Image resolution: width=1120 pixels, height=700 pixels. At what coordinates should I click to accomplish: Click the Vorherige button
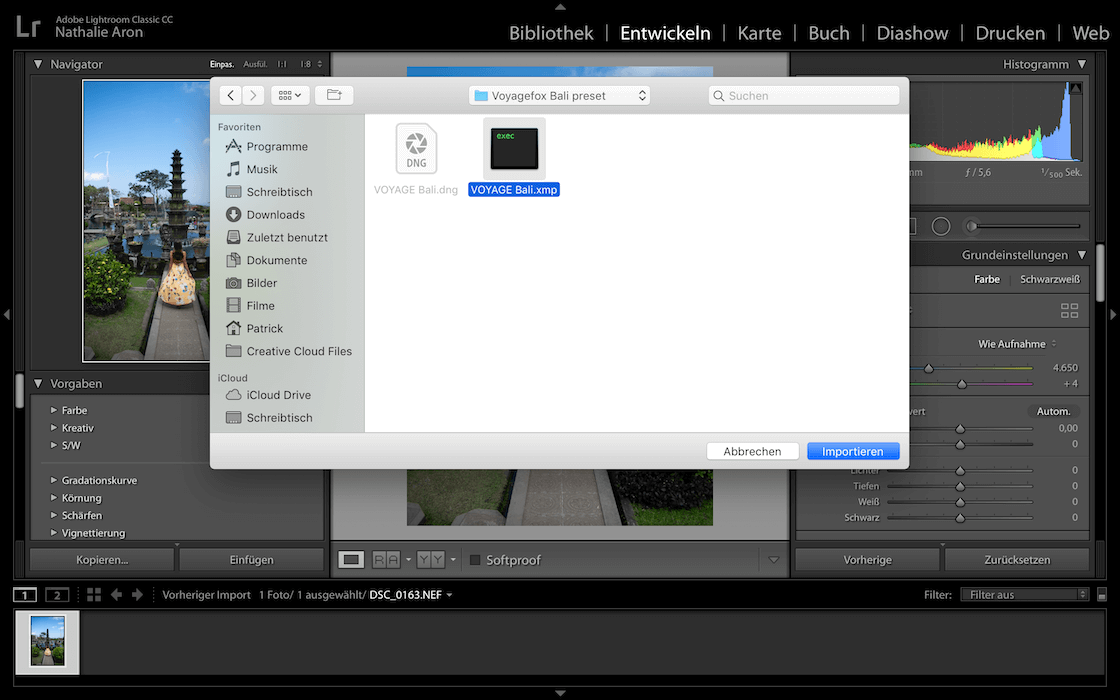pos(867,560)
